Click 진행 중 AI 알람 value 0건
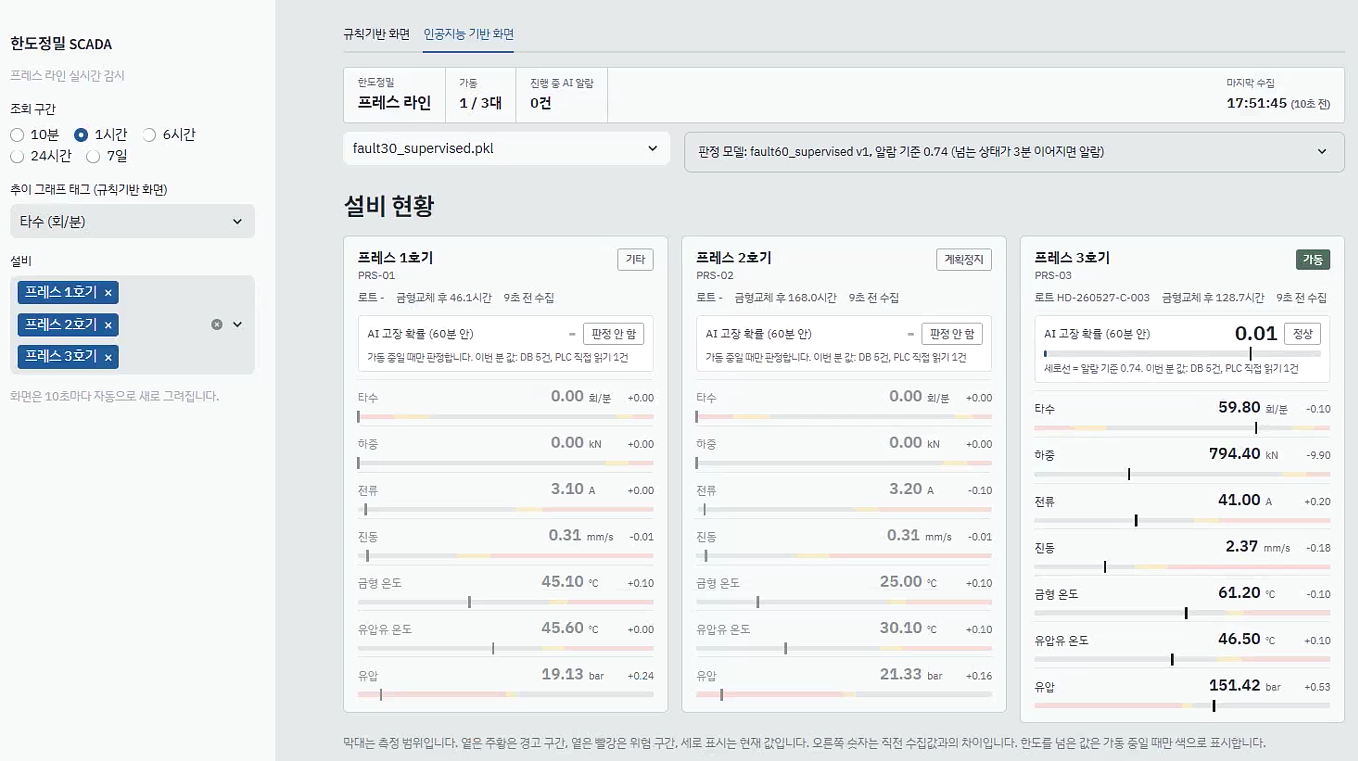This screenshot has height=761, width=1358. point(541,103)
